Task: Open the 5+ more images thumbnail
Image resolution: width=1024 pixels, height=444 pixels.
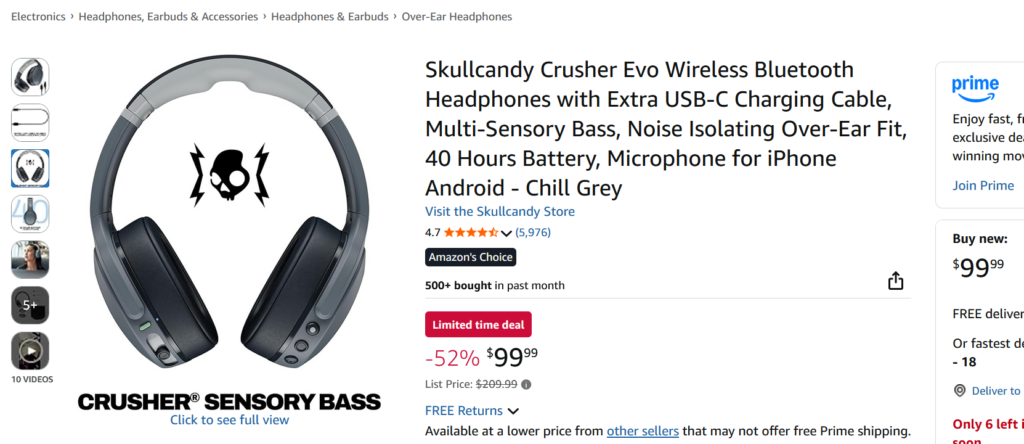Action: point(30,305)
